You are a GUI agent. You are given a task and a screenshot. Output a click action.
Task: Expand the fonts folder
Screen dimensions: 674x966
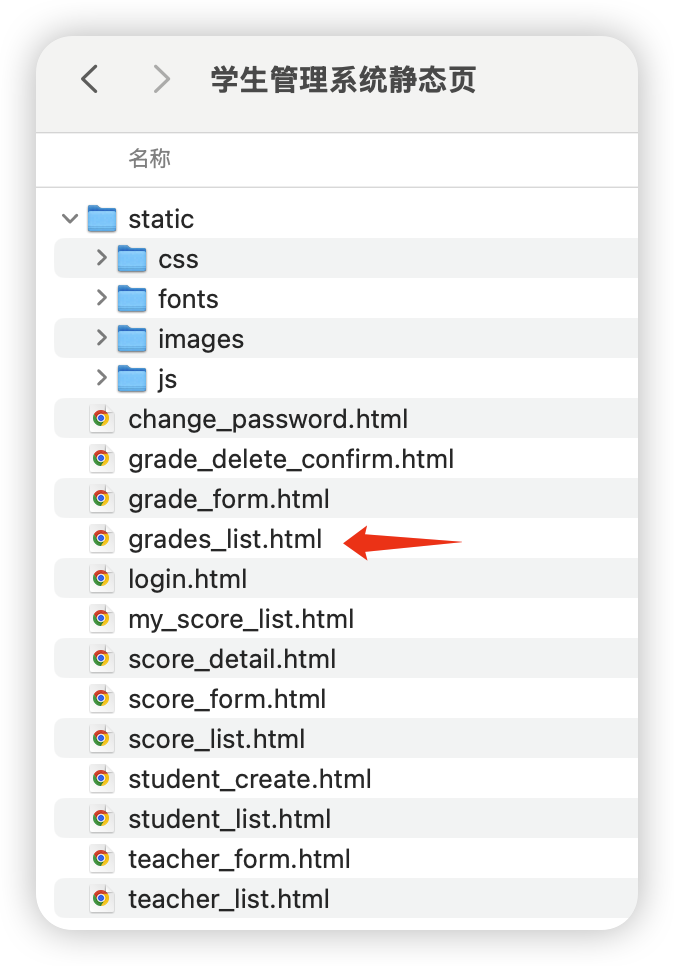tap(101, 299)
